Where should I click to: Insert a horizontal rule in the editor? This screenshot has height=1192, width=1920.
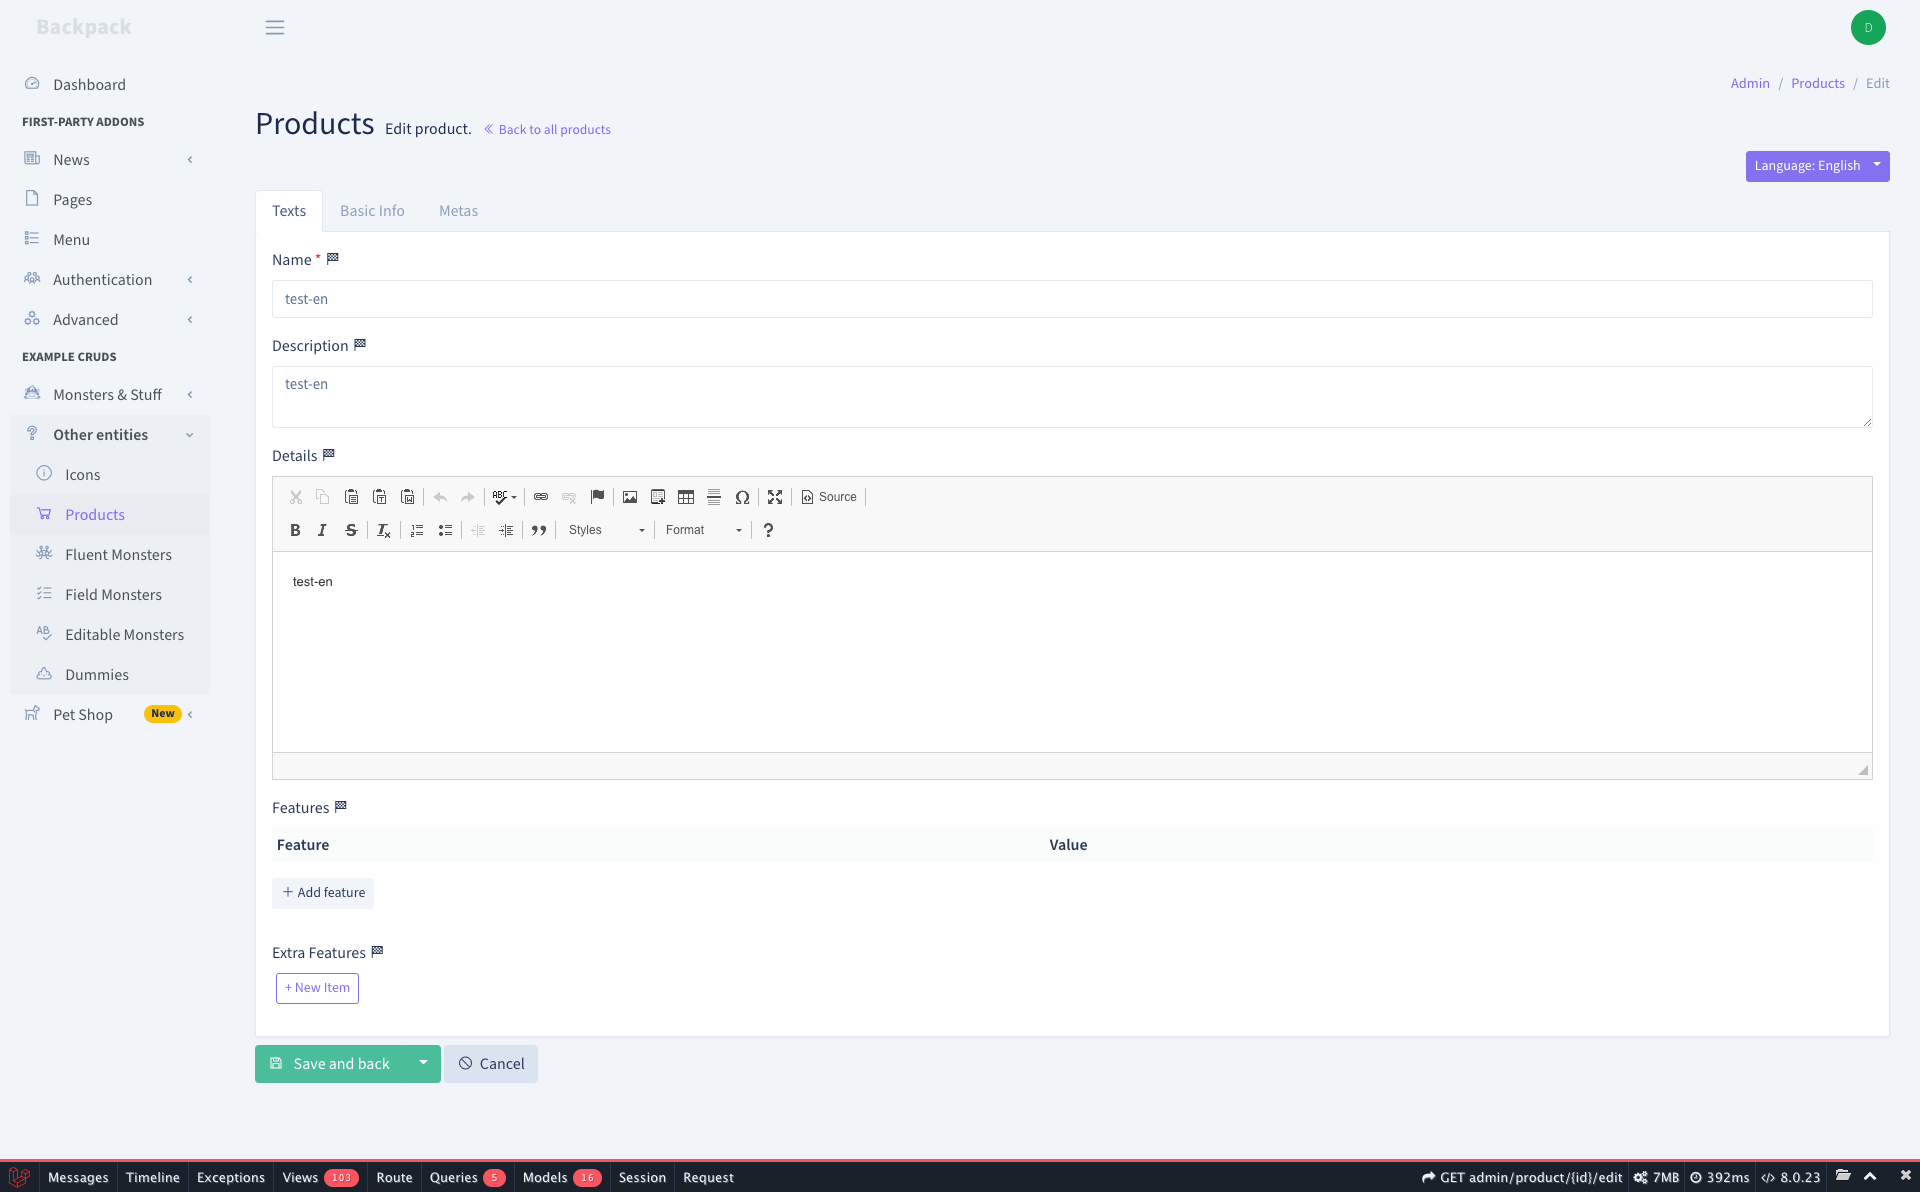click(714, 497)
